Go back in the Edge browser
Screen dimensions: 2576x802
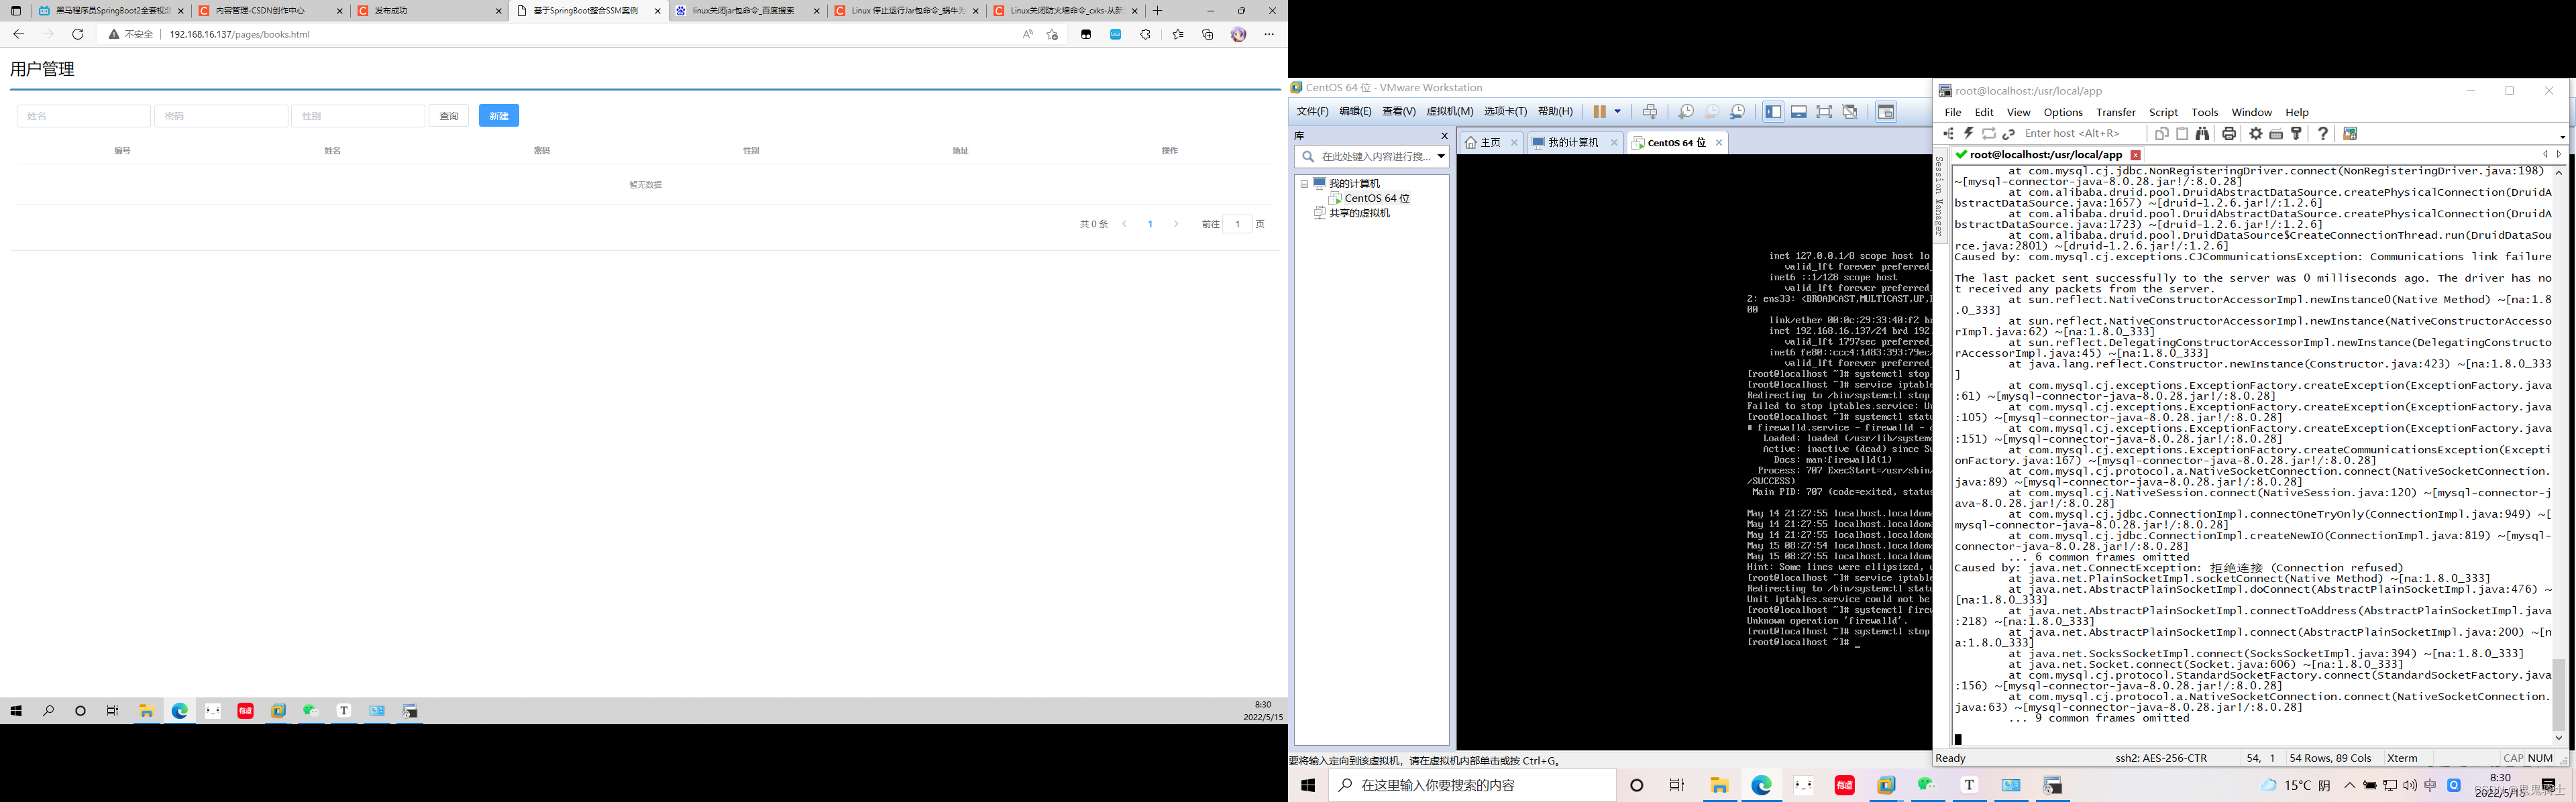(18, 34)
